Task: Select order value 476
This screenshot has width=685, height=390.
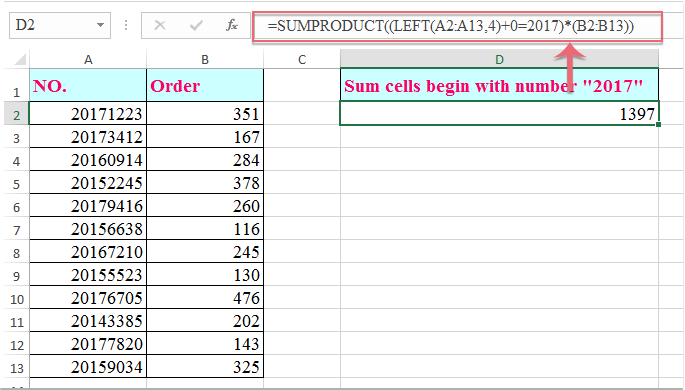Action: coord(205,298)
